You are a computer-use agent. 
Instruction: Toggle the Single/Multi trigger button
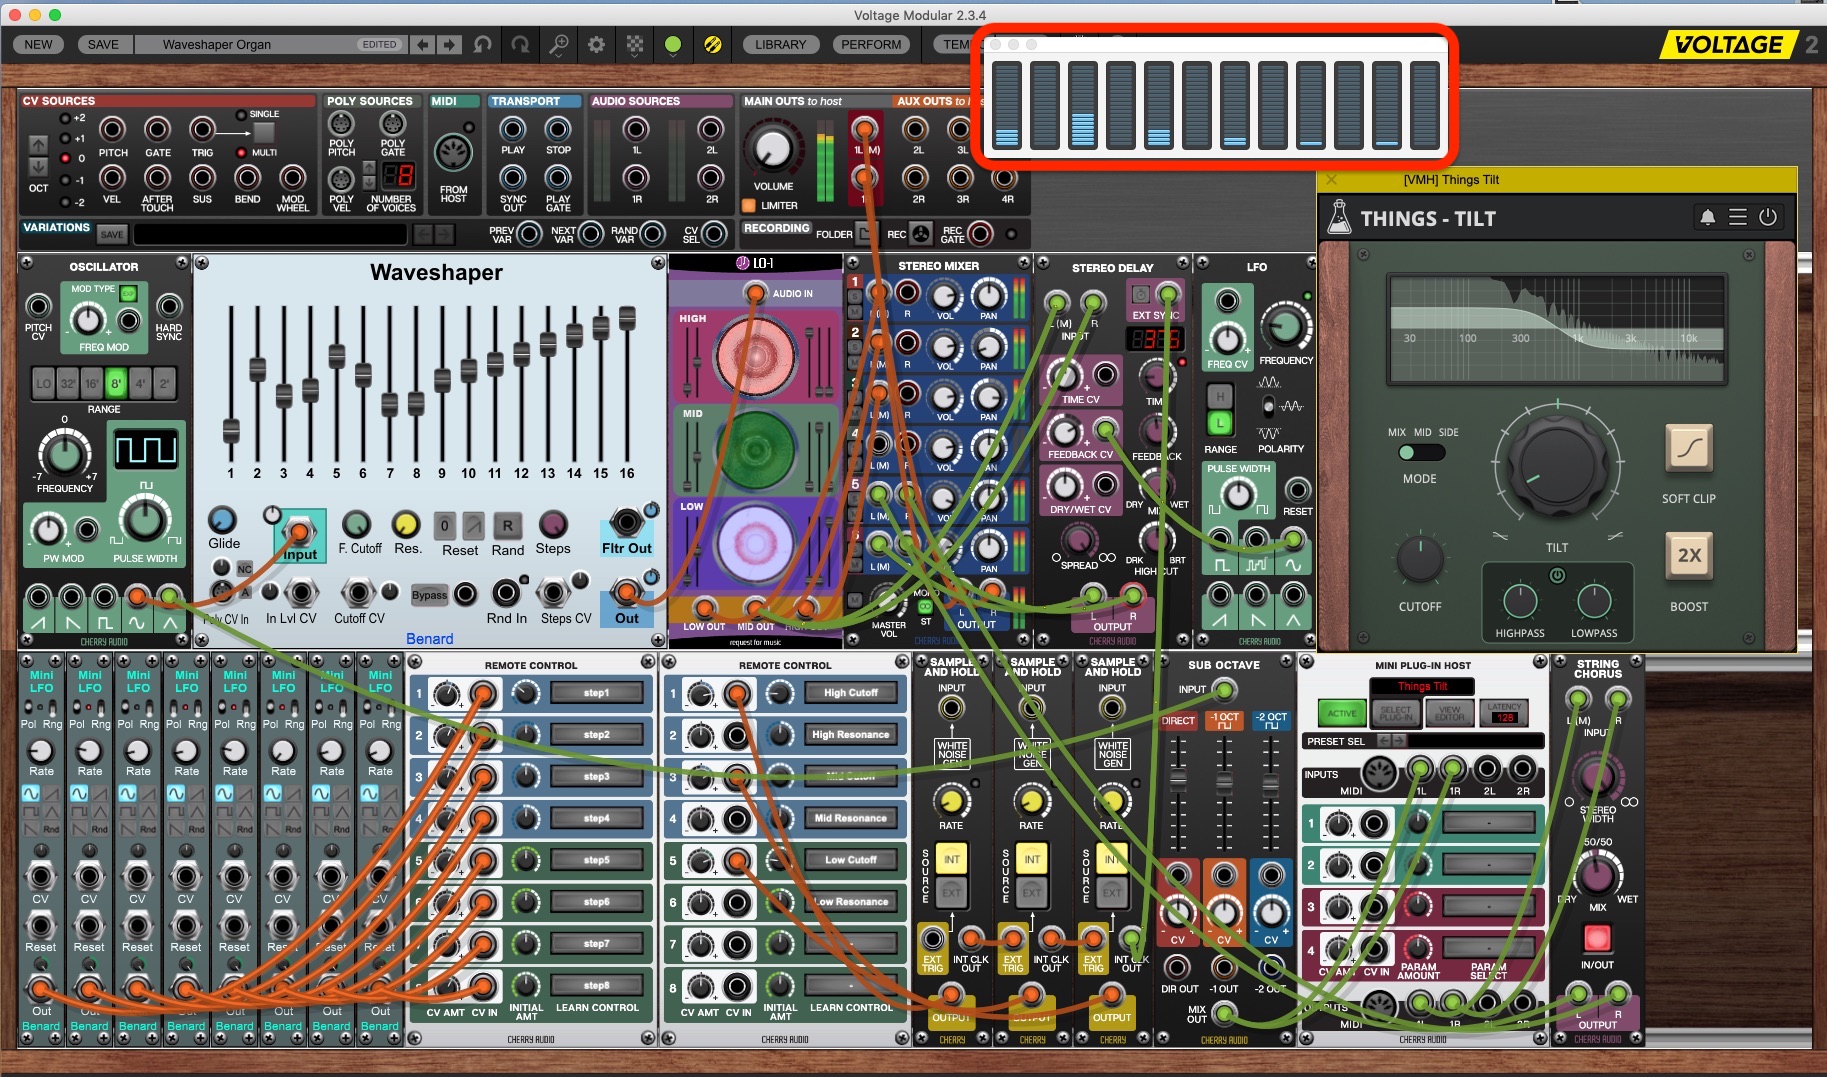pos(263,132)
